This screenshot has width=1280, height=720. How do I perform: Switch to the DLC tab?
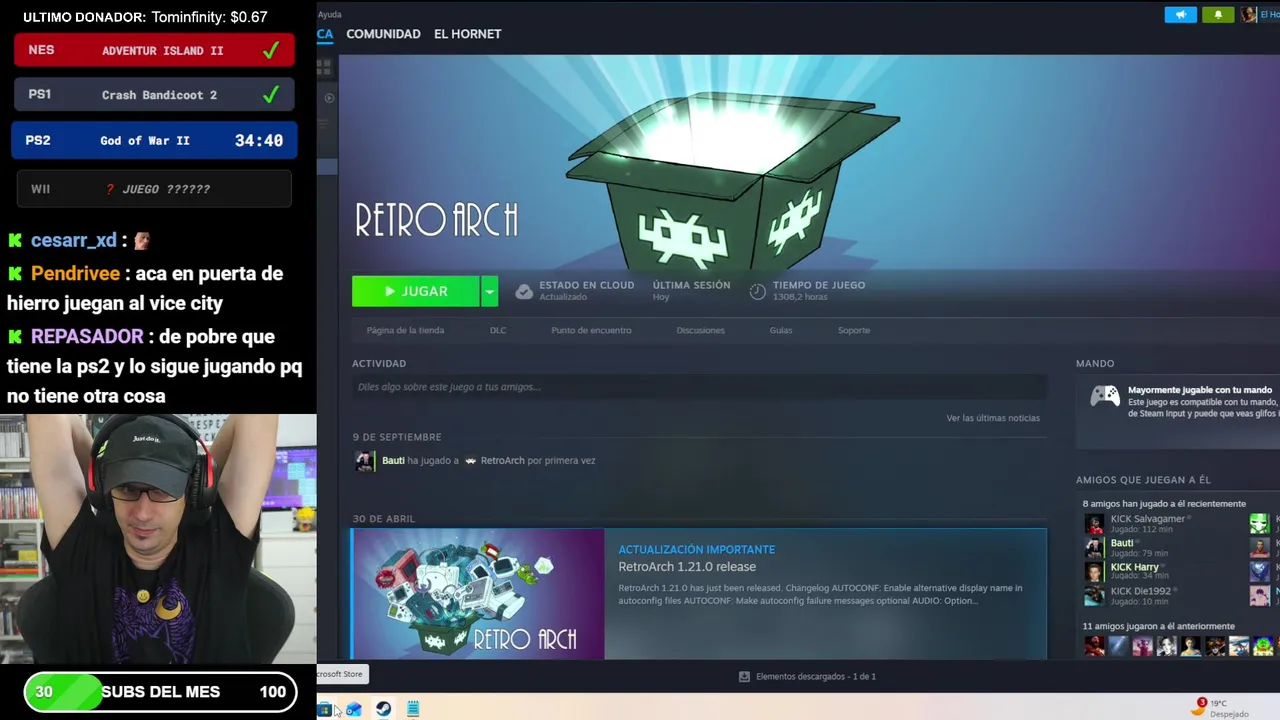498,330
